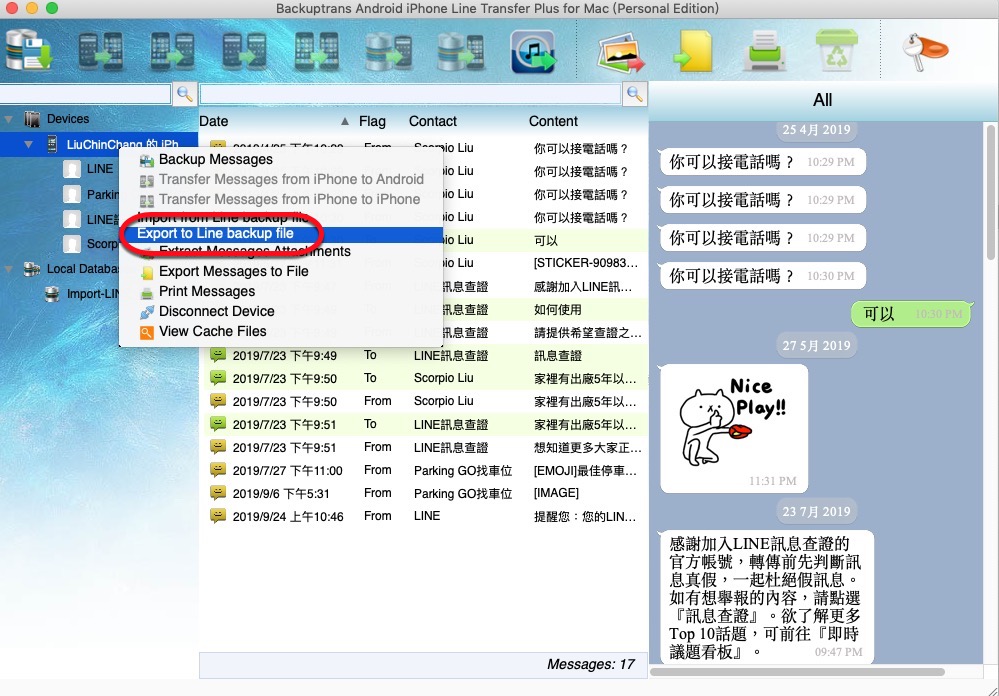Toggle sort arrow in Date column header
999x696 pixels.
coord(345,121)
